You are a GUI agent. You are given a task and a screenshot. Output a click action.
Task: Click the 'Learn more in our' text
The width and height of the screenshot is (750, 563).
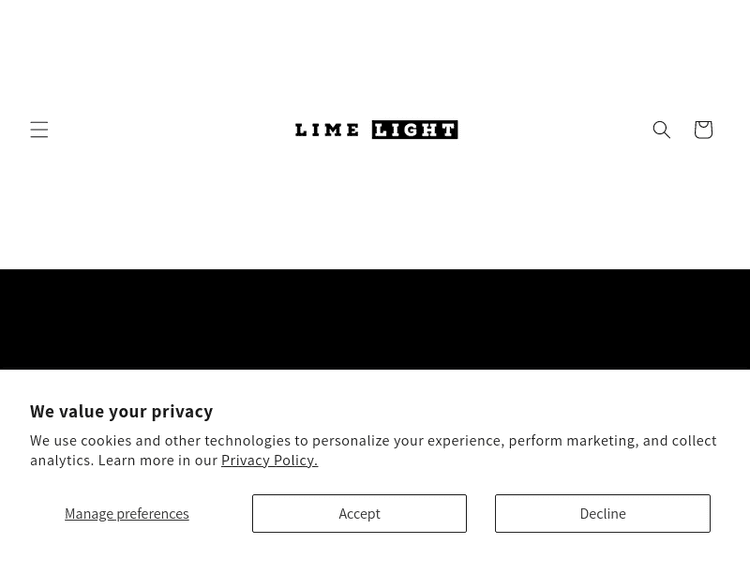[x=157, y=461]
